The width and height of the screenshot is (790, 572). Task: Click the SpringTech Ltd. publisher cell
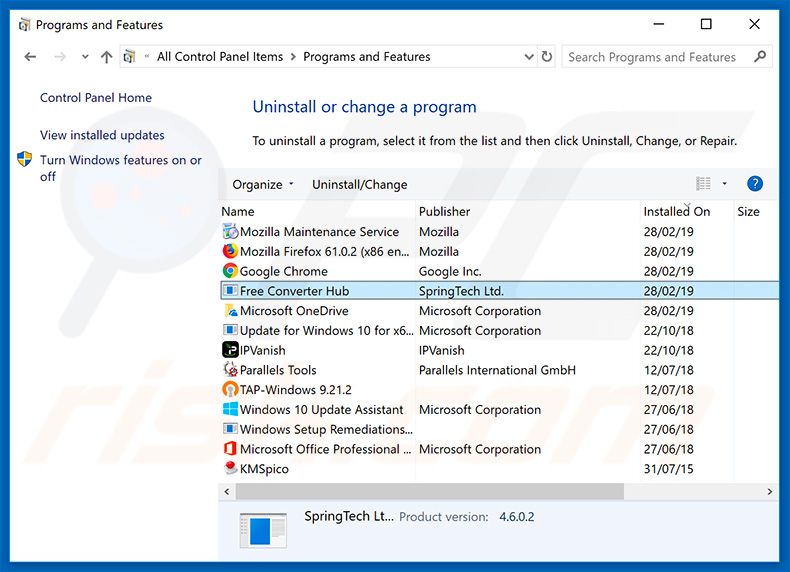(461, 291)
